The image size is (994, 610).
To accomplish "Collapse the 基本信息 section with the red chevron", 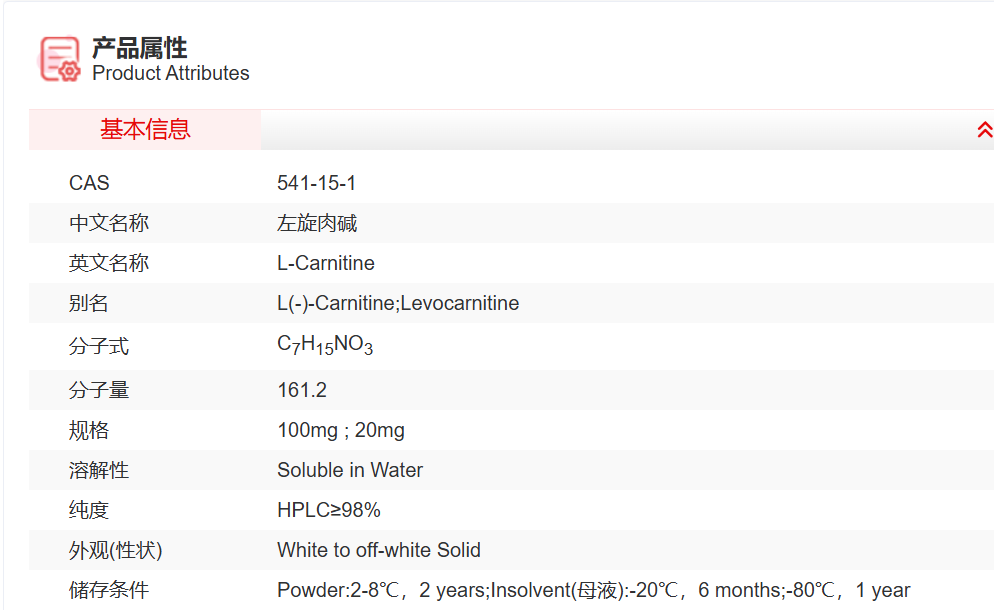I will tap(984, 130).
